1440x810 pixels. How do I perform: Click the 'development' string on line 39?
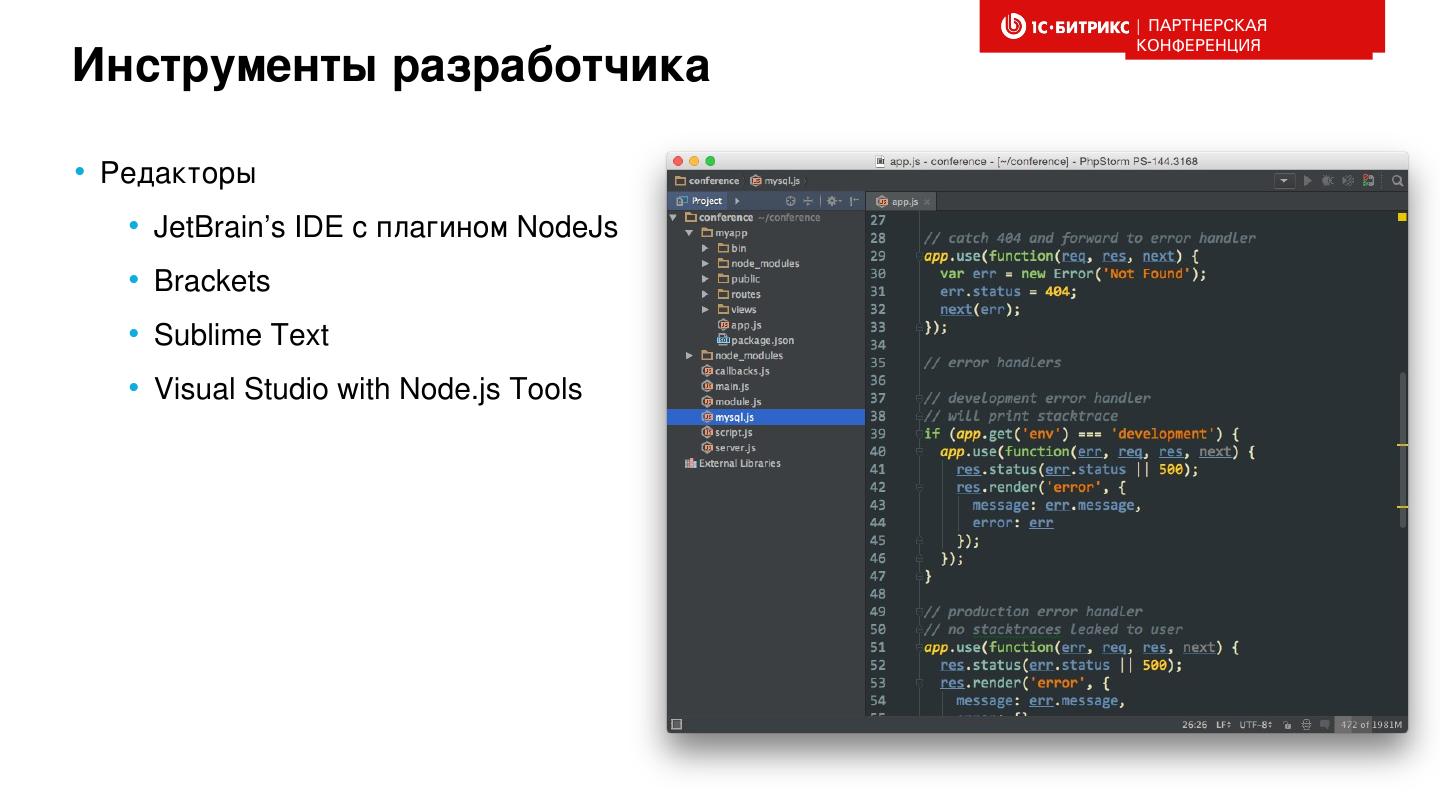tap(1163, 434)
